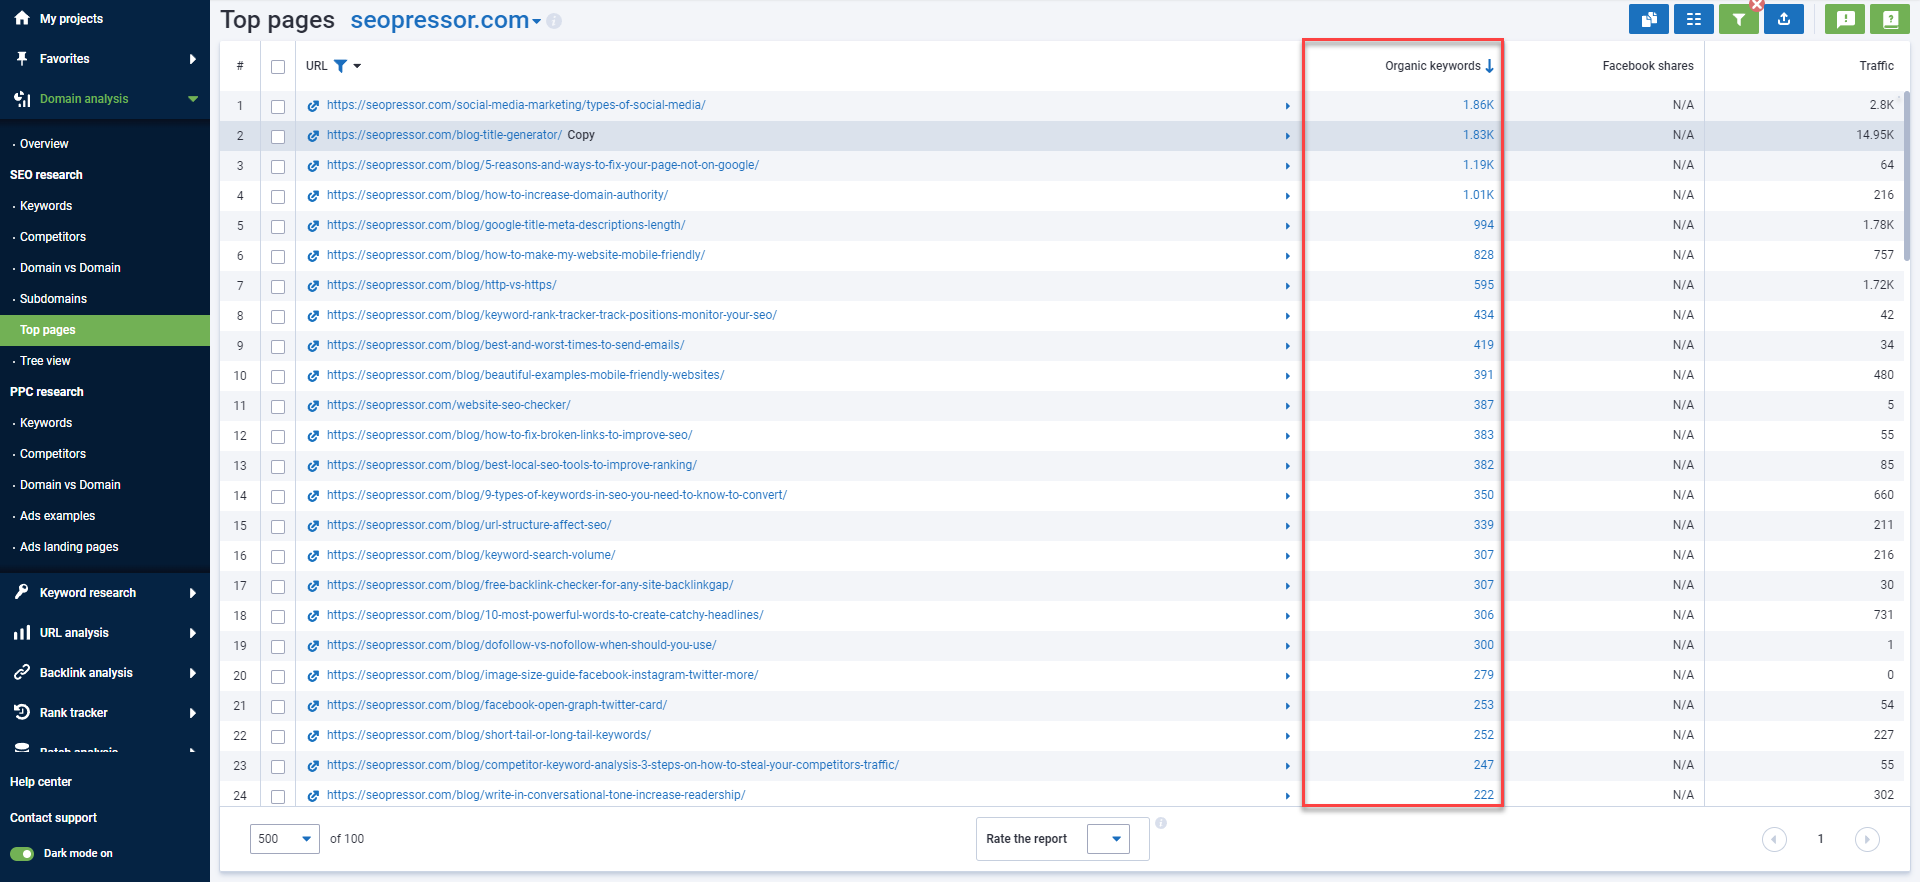Click the Organic keywords sort arrow
Screen dimensions: 1920x882
click(x=1489, y=66)
